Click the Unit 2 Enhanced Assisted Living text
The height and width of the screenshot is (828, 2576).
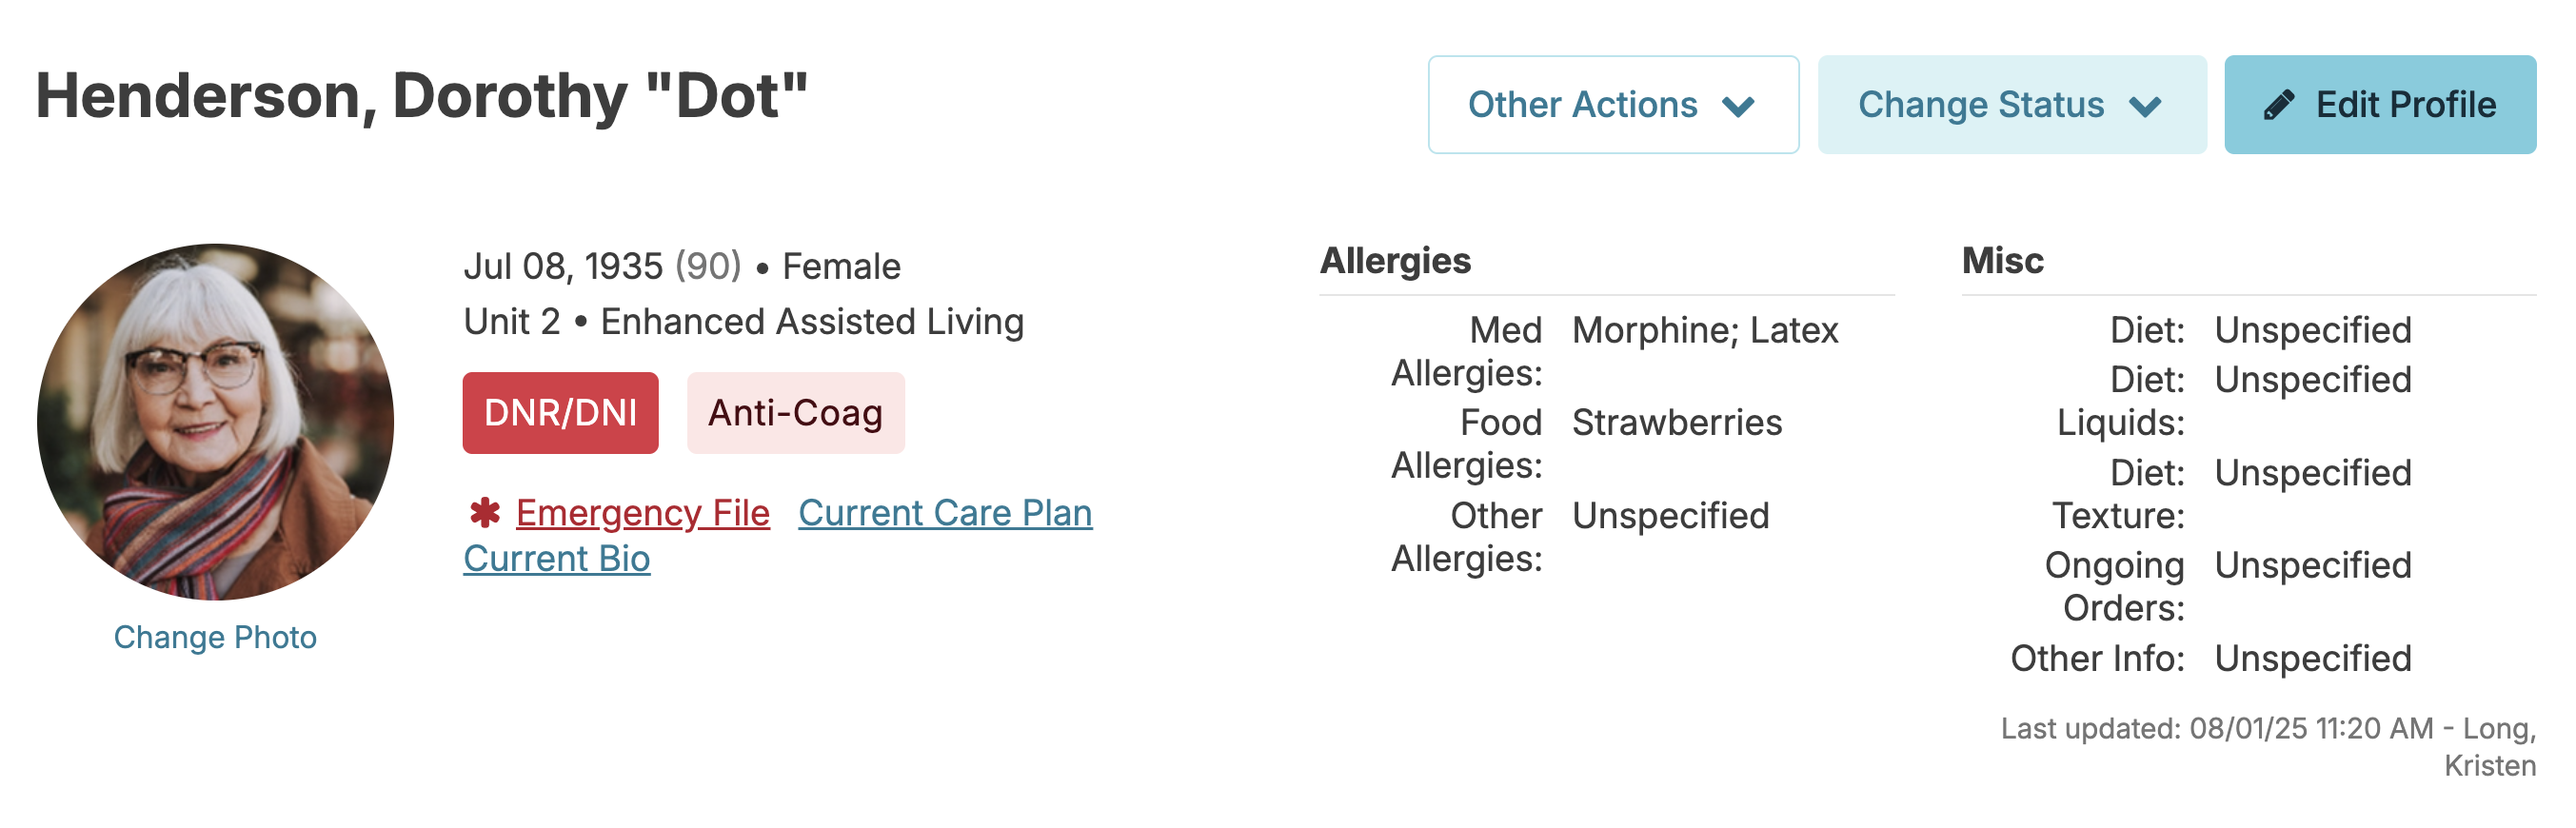coord(744,322)
